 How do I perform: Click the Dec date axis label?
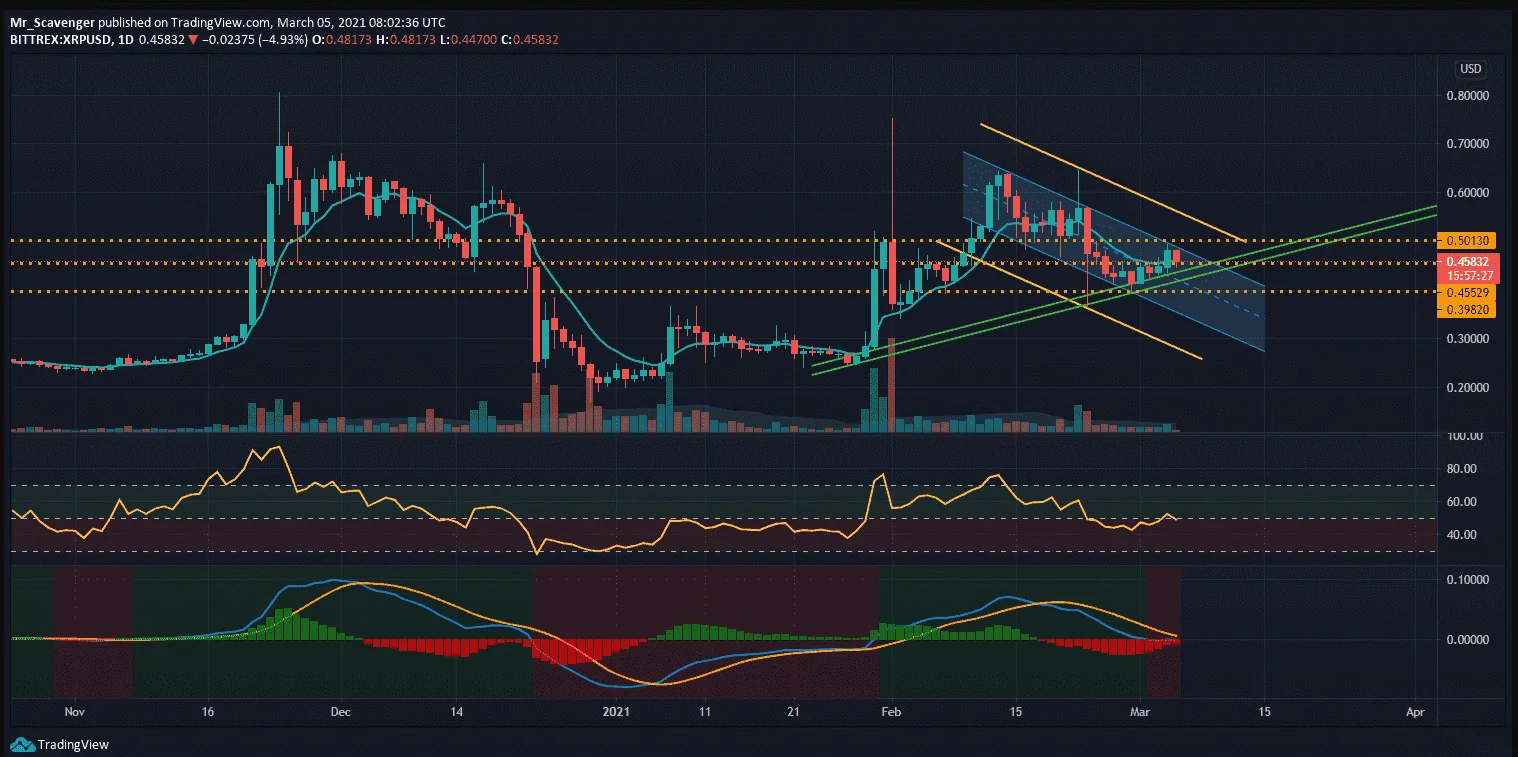(x=342, y=713)
